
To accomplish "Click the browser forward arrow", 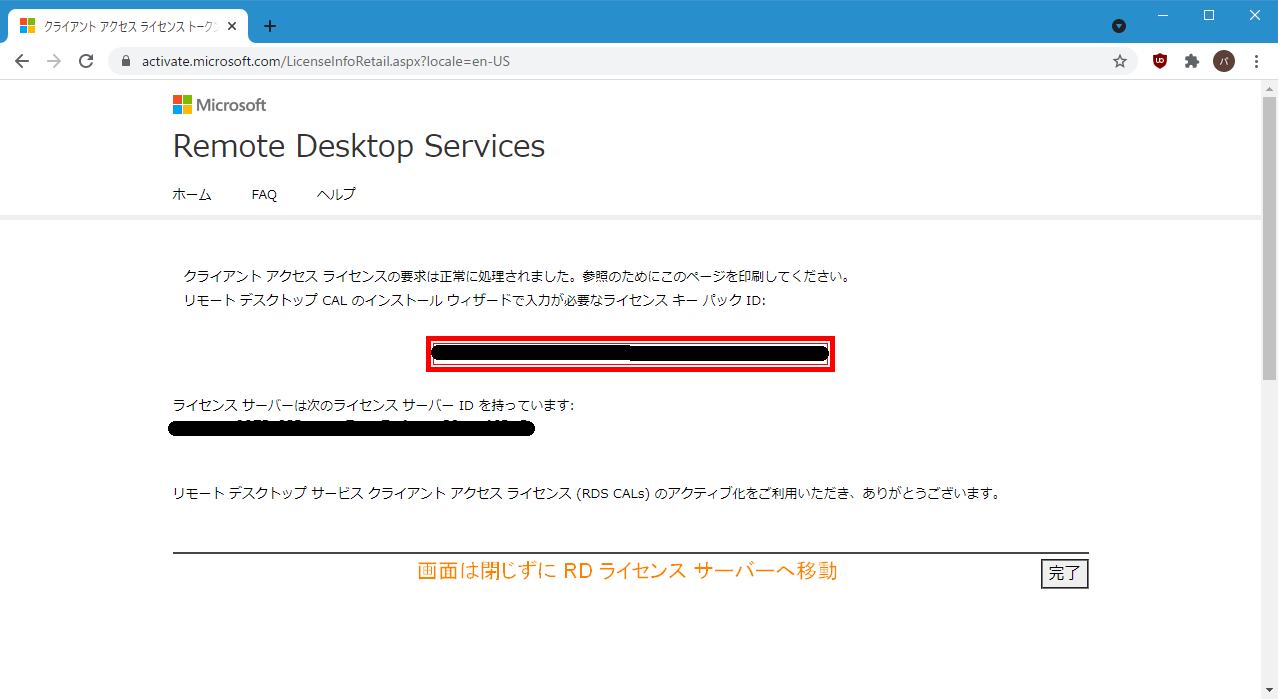I will click(x=54, y=61).
